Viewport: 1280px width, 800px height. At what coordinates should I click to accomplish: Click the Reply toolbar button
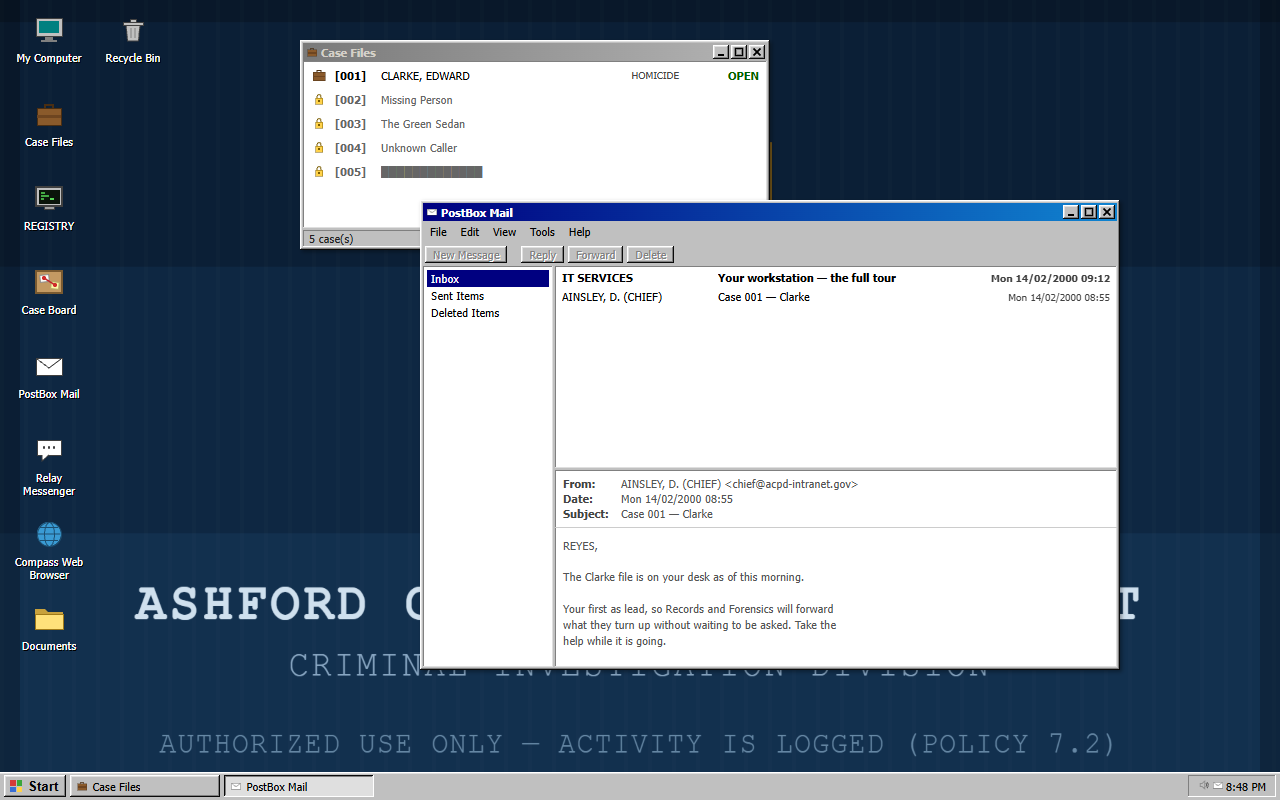542,255
